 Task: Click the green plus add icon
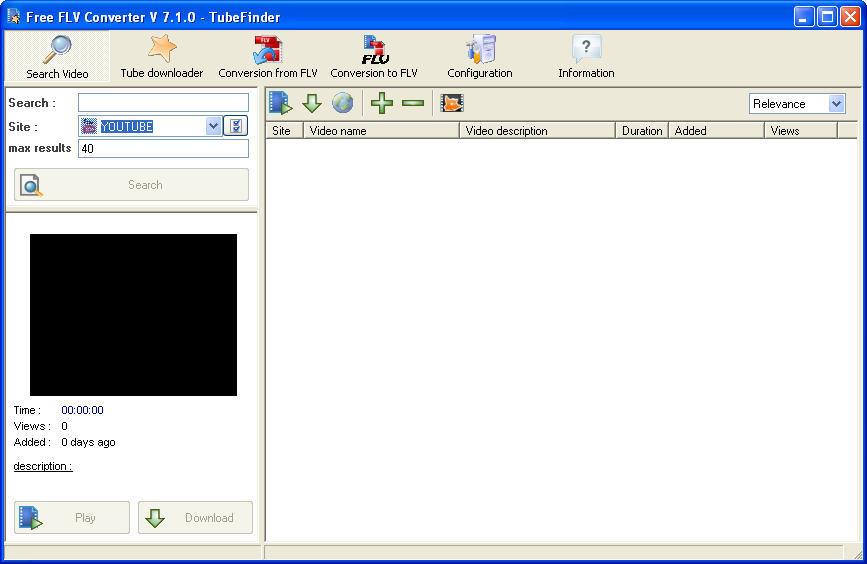[382, 103]
